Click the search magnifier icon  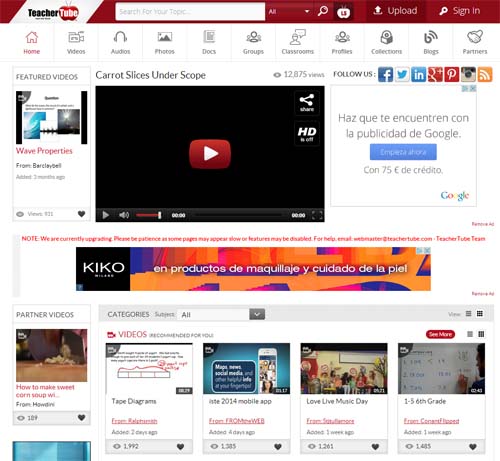point(323,11)
